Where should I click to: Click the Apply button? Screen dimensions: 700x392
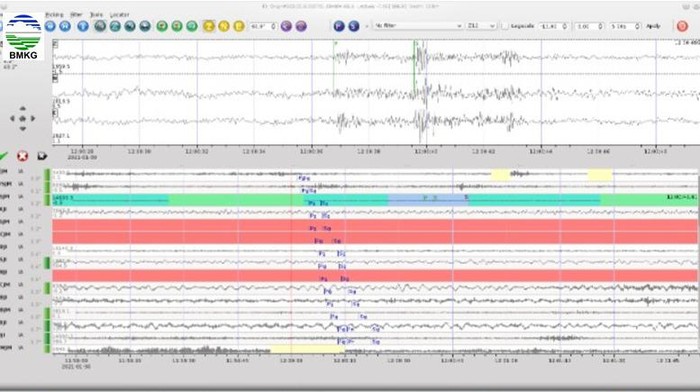pos(653,26)
